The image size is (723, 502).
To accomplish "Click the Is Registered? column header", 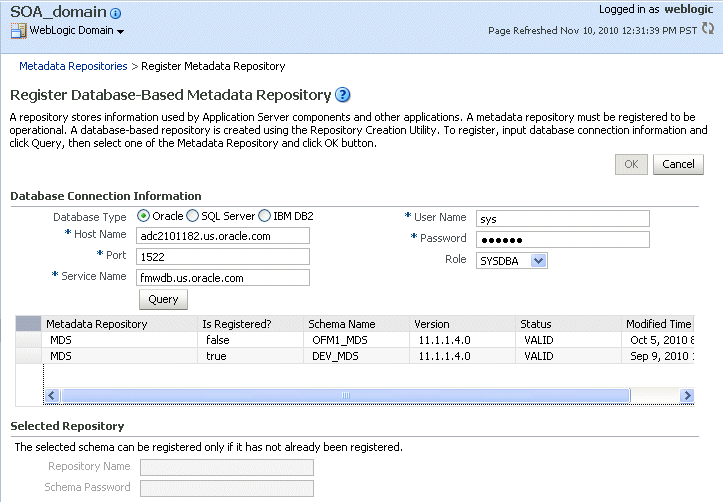I will [251, 324].
